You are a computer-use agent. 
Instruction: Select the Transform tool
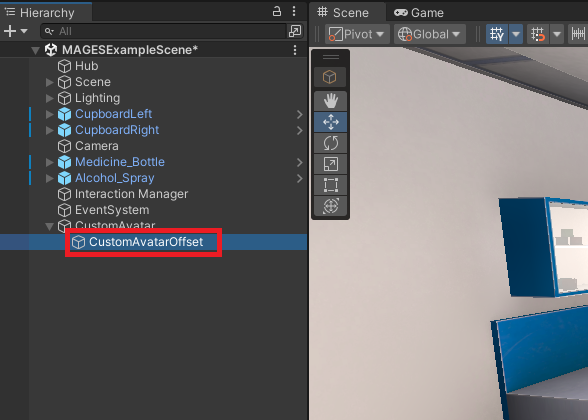330,206
